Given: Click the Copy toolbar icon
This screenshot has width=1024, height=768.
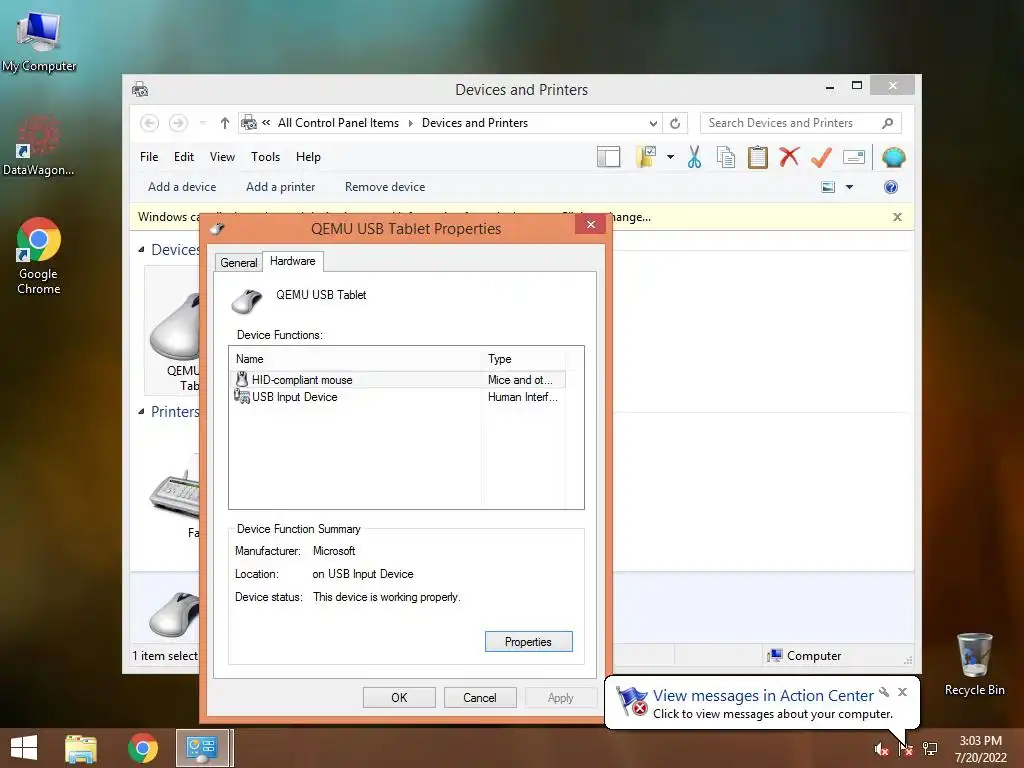Looking at the screenshot, I should pos(726,157).
